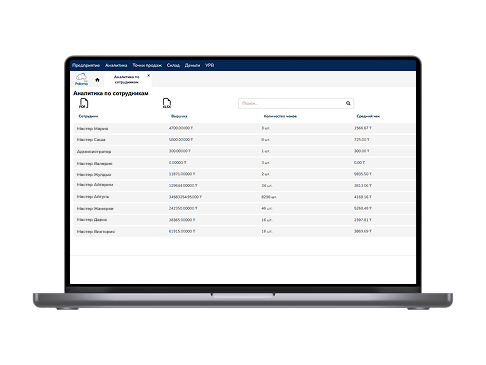Click receipt count 1 шт. for Администратор
486x365 pixels.
tap(265, 151)
